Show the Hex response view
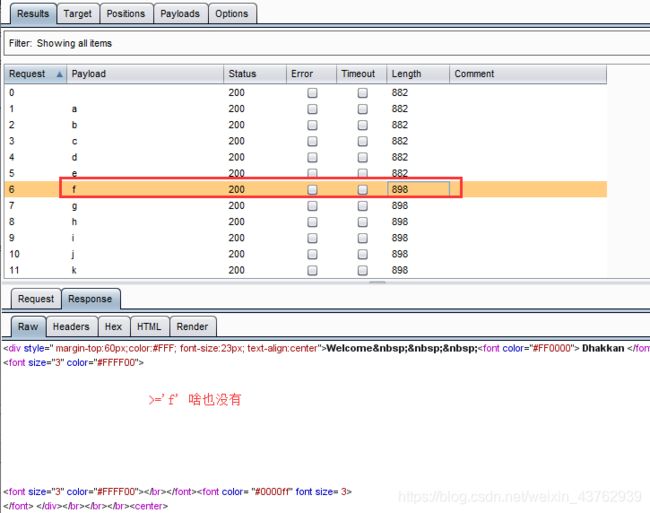Image resolution: width=650 pixels, height=513 pixels. 114,327
